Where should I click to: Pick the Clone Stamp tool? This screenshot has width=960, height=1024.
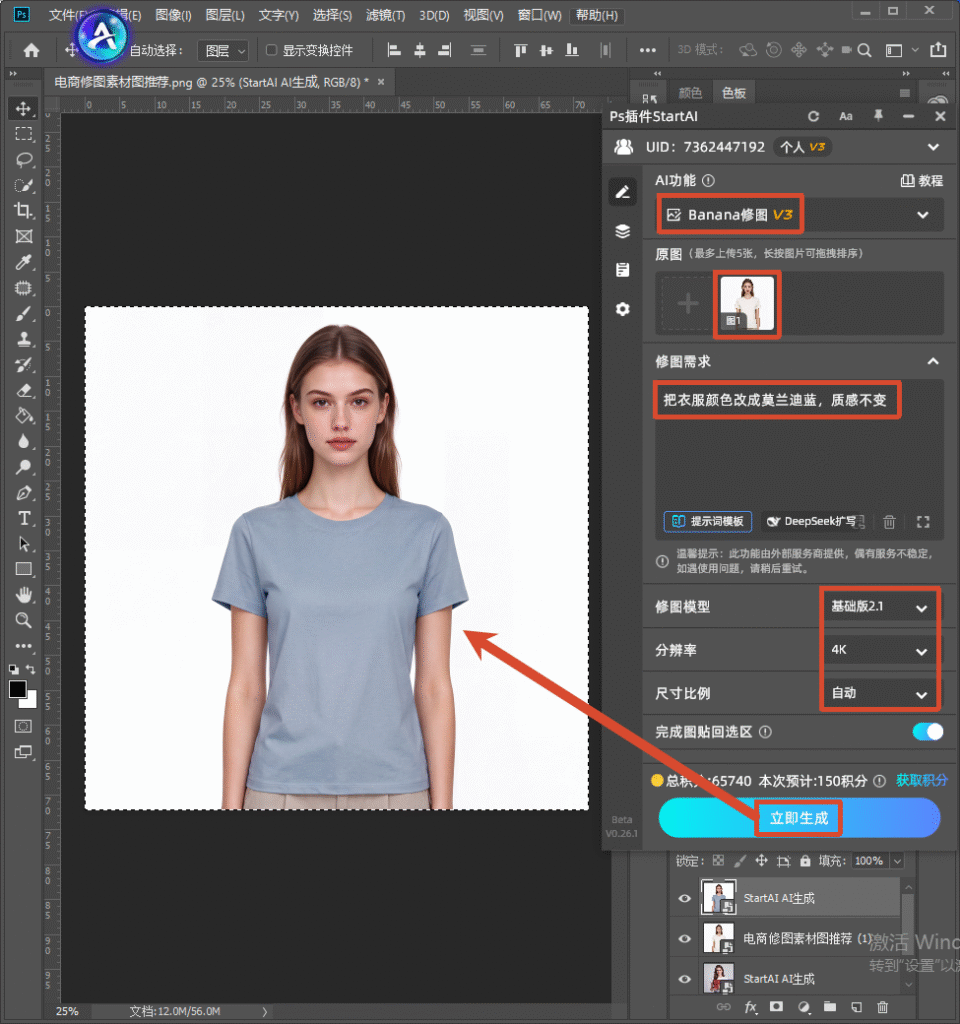tap(24, 339)
